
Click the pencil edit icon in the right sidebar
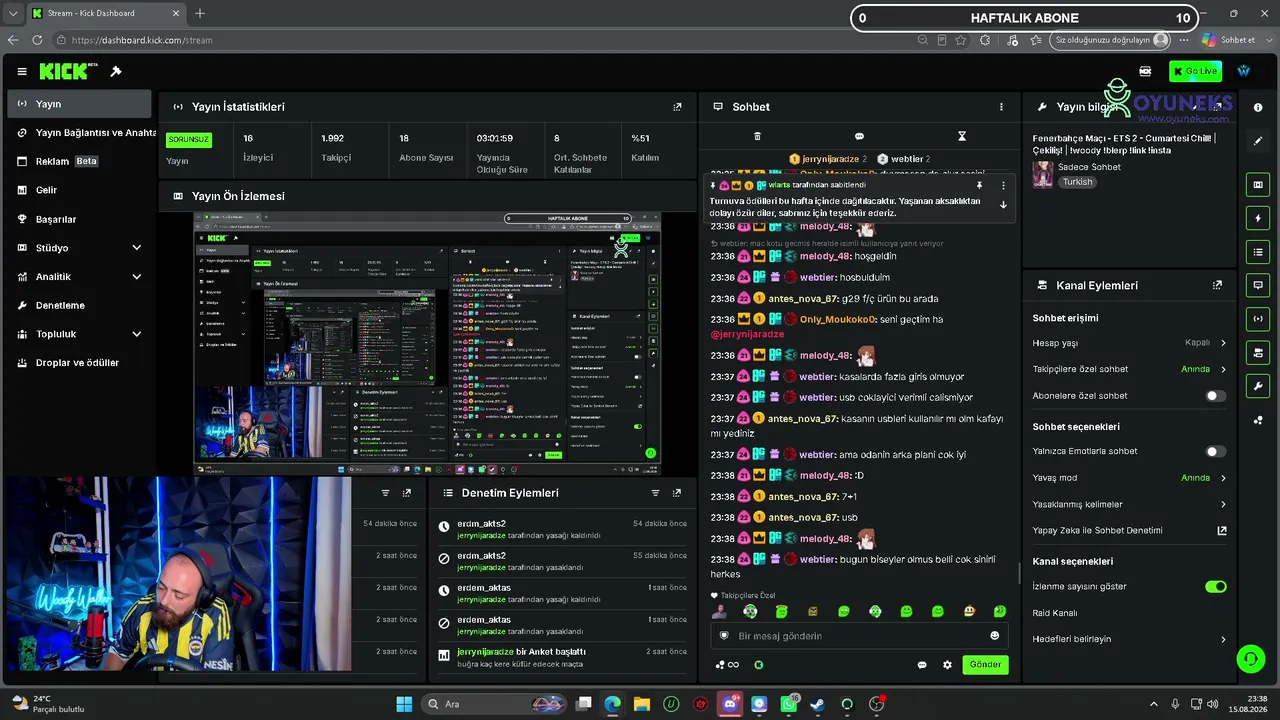click(1258, 141)
